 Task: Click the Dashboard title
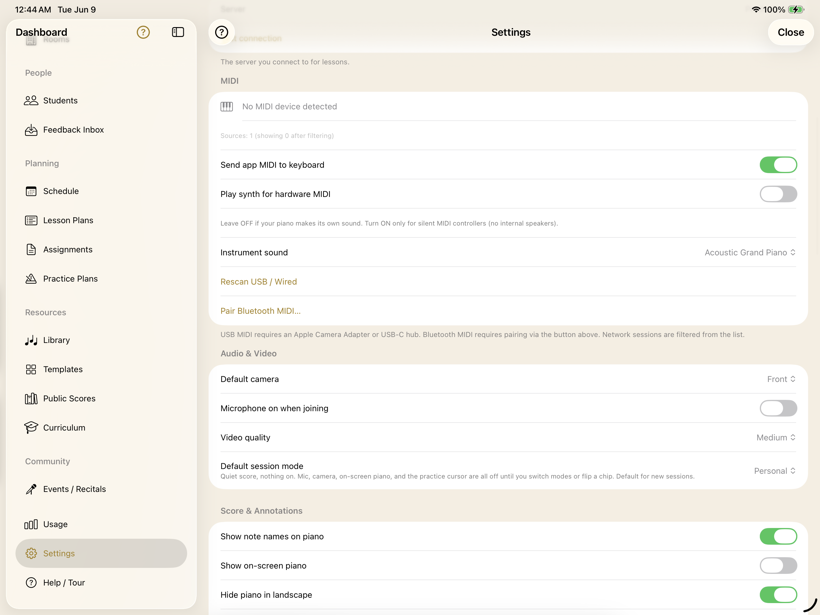41,32
